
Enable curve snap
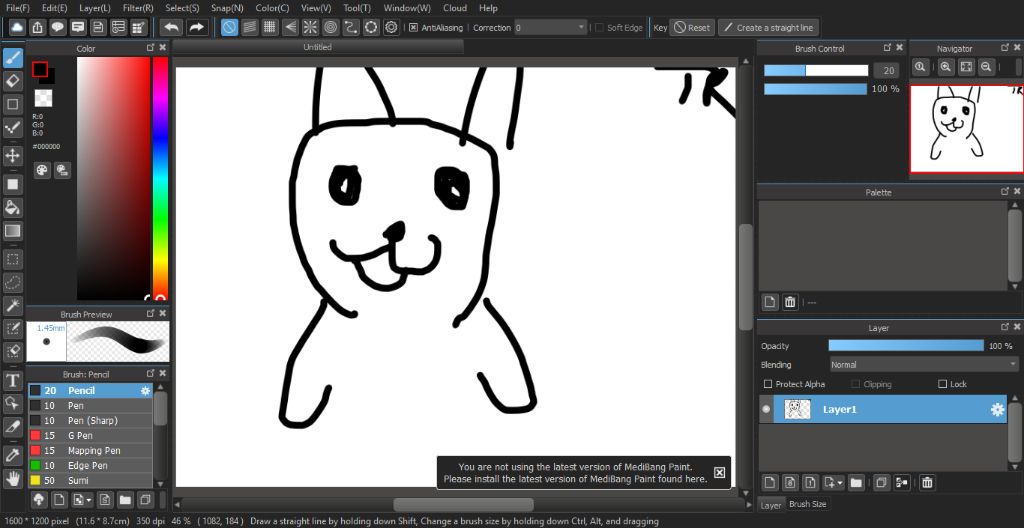(351, 27)
